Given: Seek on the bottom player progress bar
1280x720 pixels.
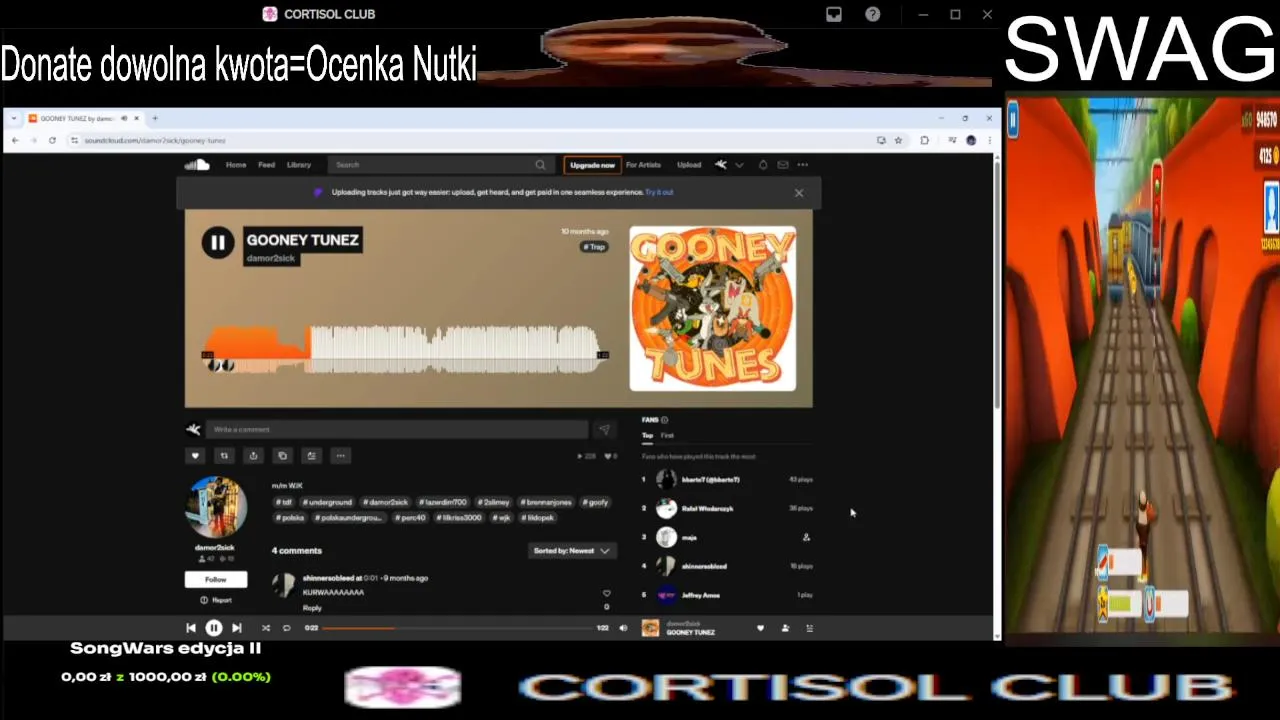Looking at the screenshot, I should [458, 628].
